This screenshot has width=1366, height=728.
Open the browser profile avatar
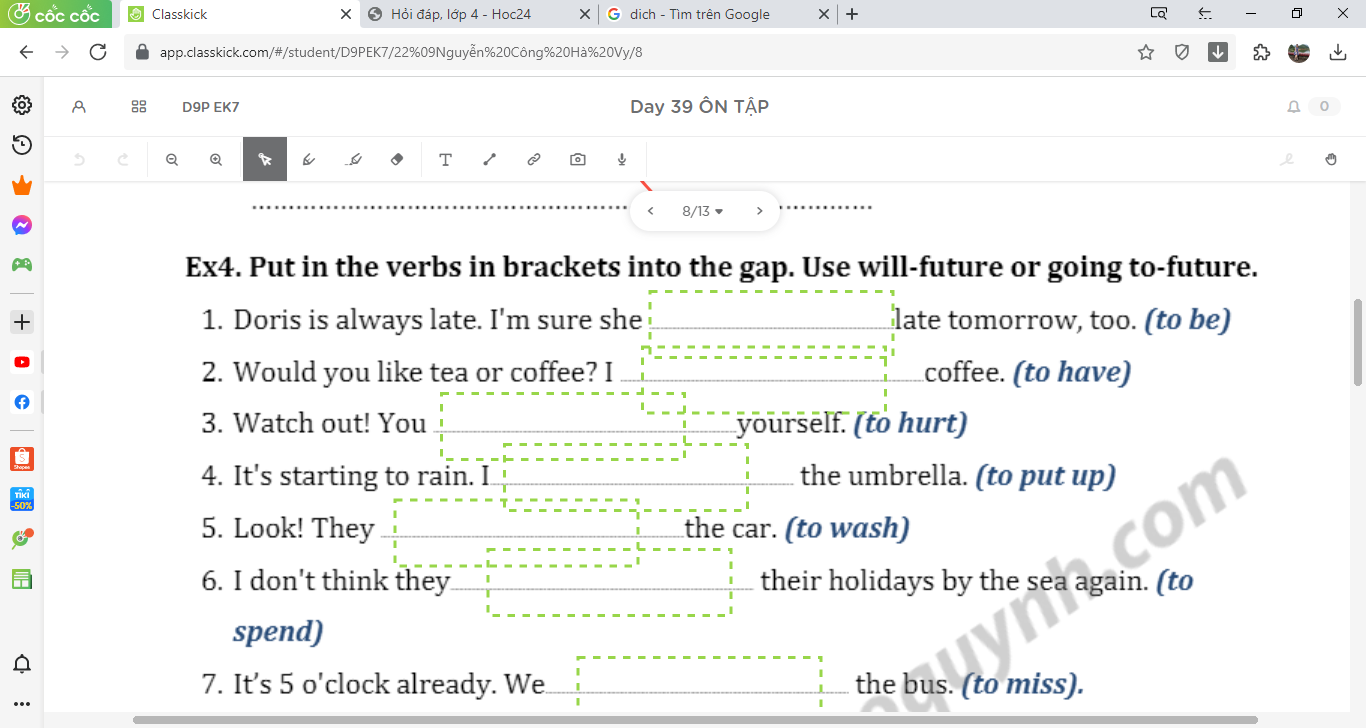coord(1299,52)
